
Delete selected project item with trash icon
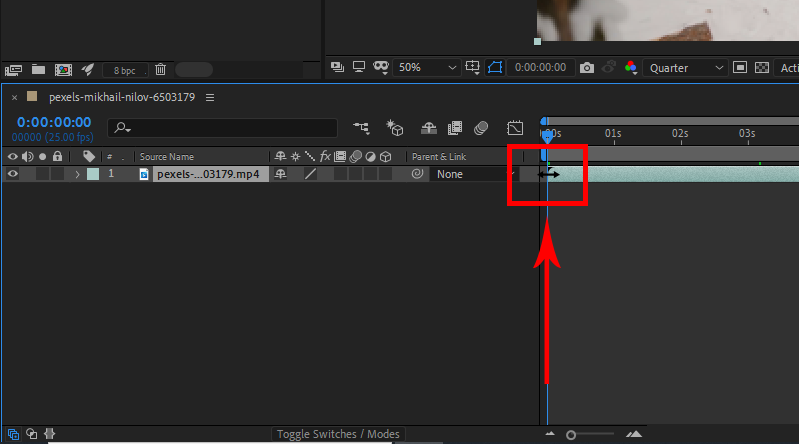click(x=160, y=70)
